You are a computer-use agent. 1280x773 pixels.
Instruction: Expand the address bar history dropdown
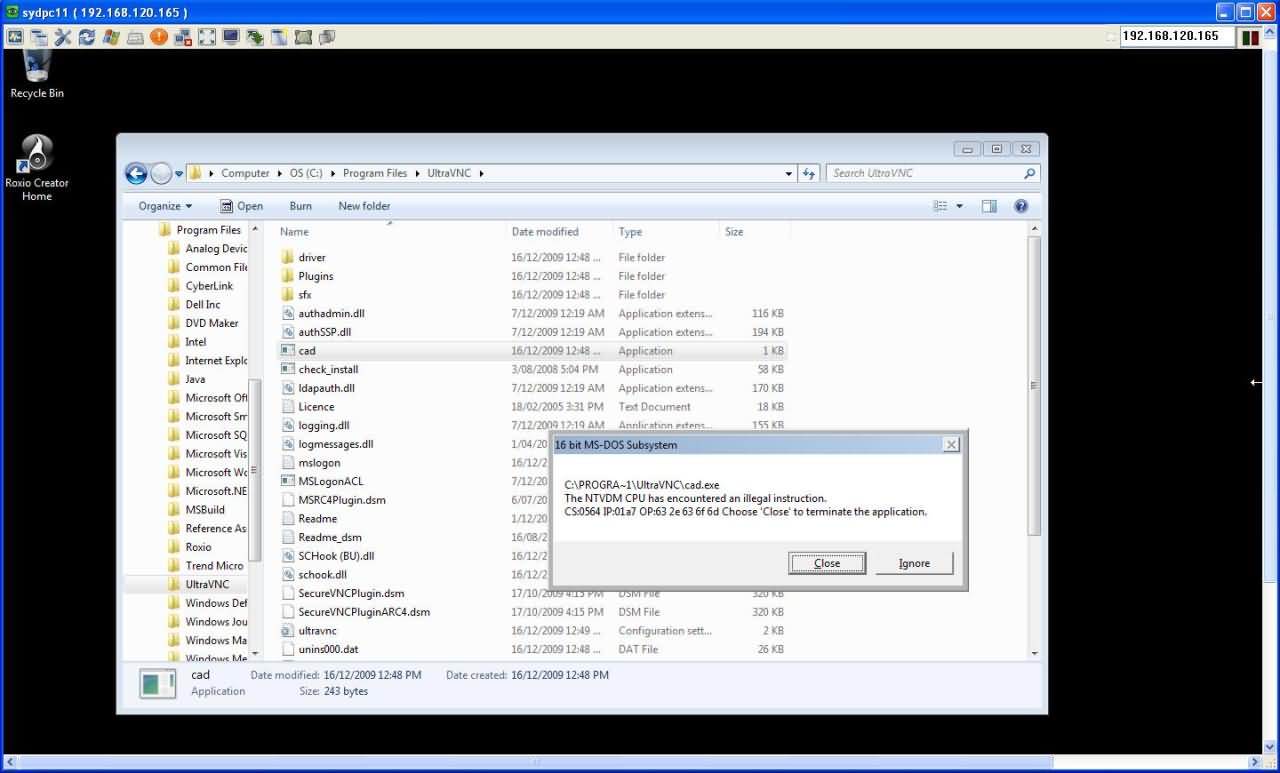[x=789, y=173]
